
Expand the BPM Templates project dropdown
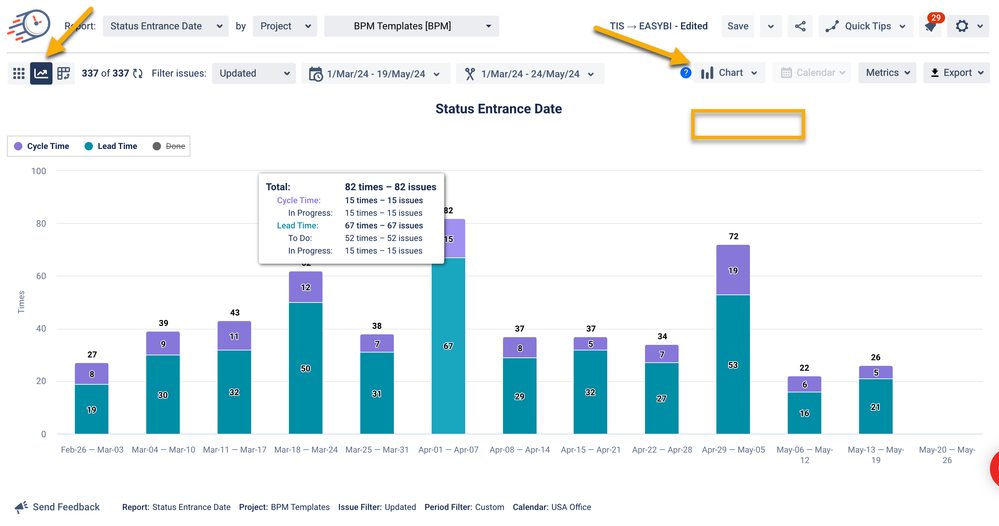point(411,26)
